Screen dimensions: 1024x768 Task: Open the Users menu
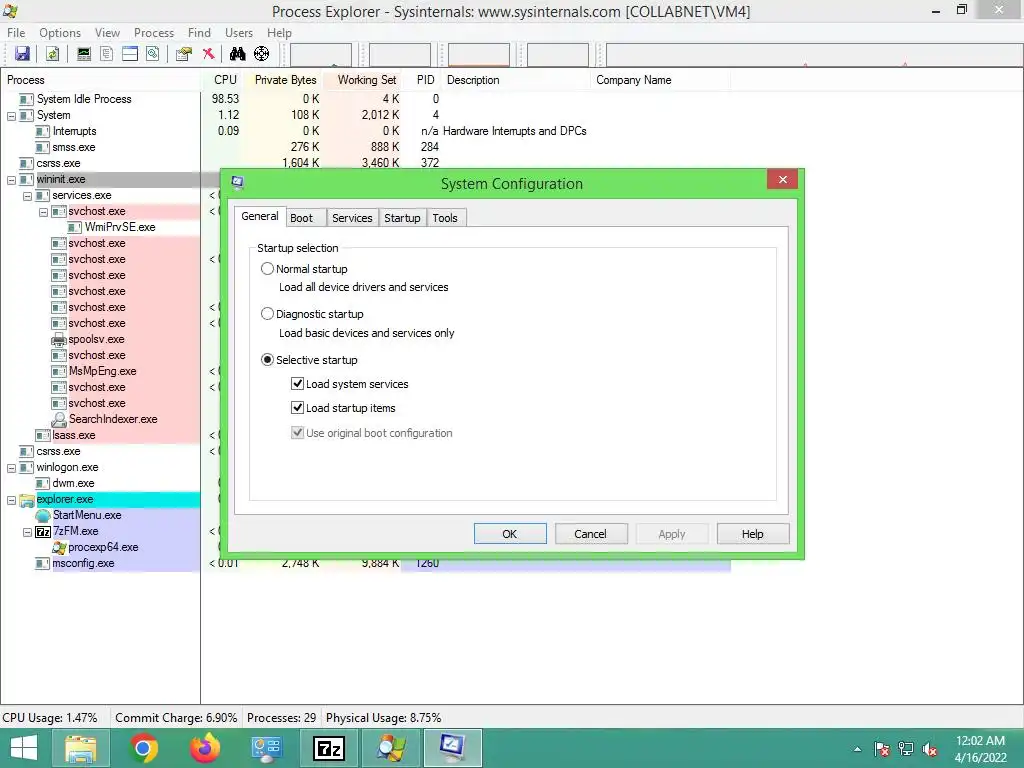coord(239,33)
